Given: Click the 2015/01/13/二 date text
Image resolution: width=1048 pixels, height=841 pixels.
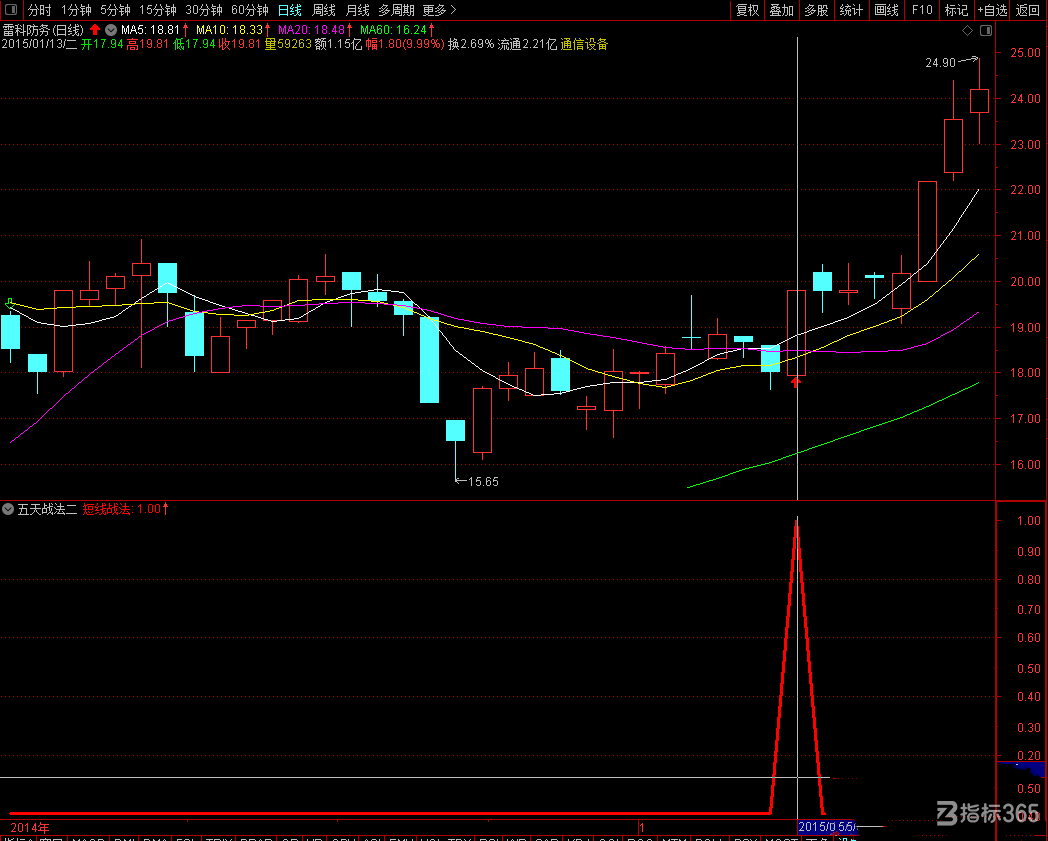Looking at the screenshot, I should click(39, 44).
